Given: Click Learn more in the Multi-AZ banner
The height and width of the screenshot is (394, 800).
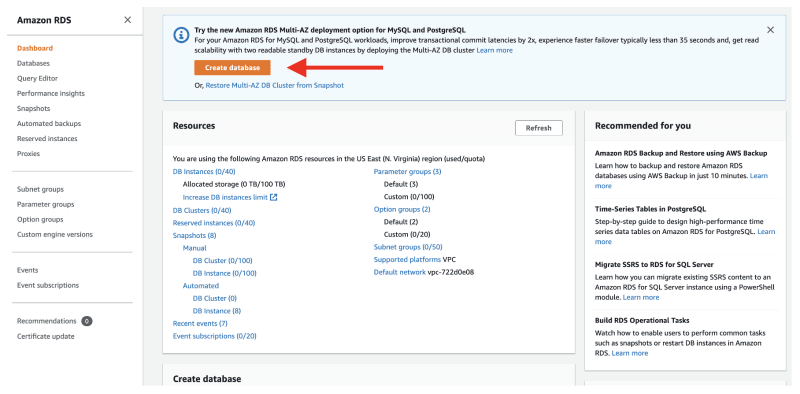Looking at the screenshot, I should coord(494,51).
